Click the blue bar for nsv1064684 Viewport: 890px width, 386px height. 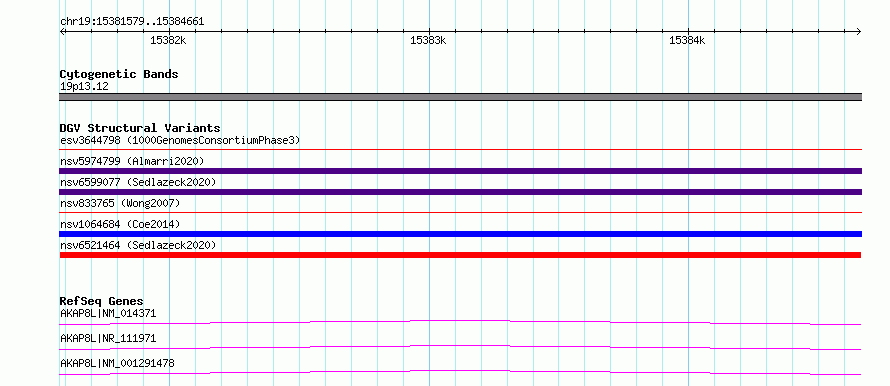pos(461,234)
